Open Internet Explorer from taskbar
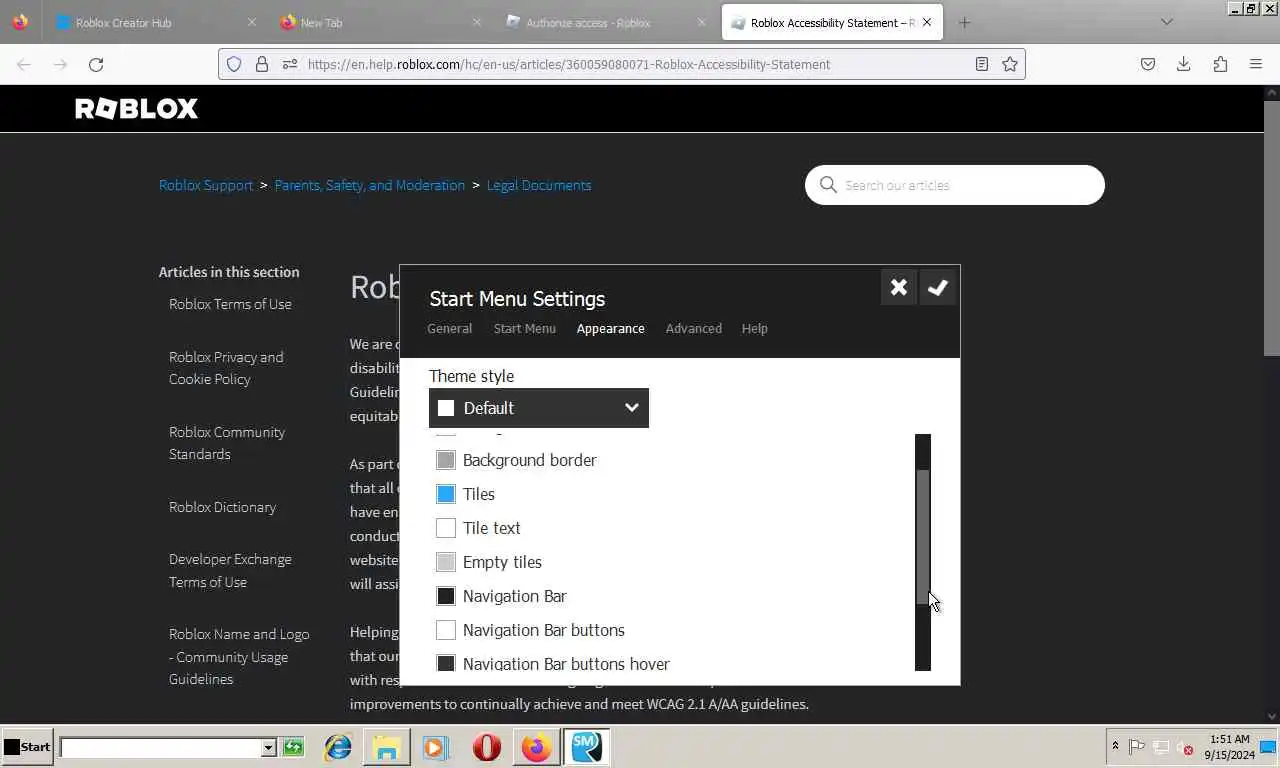Image resolution: width=1280 pixels, height=768 pixels. point(338,747)
